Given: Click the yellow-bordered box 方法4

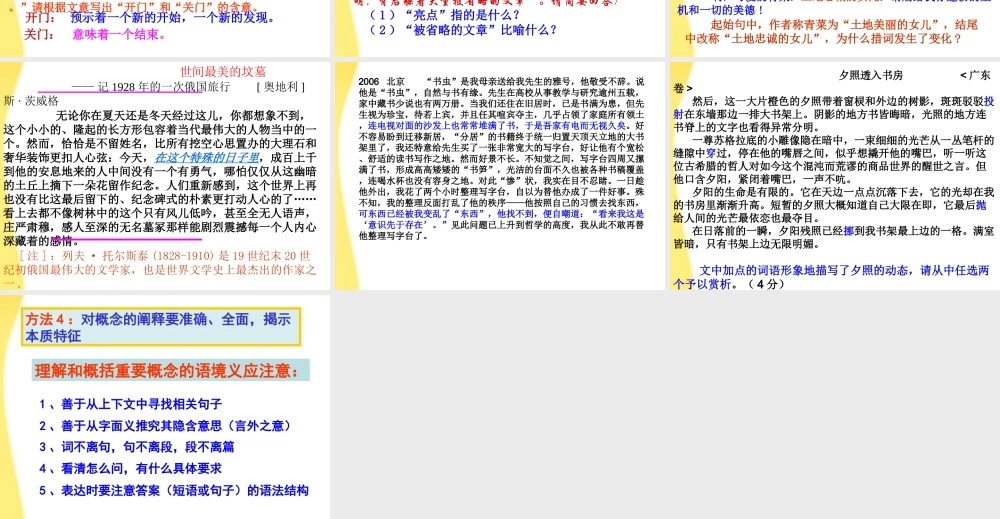Looking at the screenshot, I should click(x=161, y=327).
